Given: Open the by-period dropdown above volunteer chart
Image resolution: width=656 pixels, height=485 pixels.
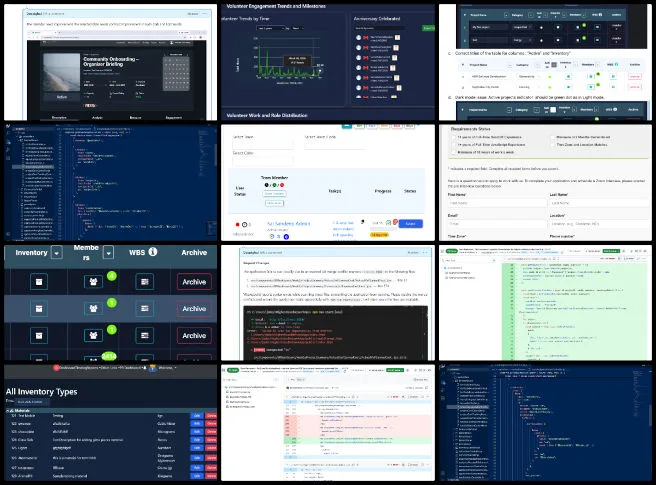Looking at the screenshot, I should coord(297,28).
